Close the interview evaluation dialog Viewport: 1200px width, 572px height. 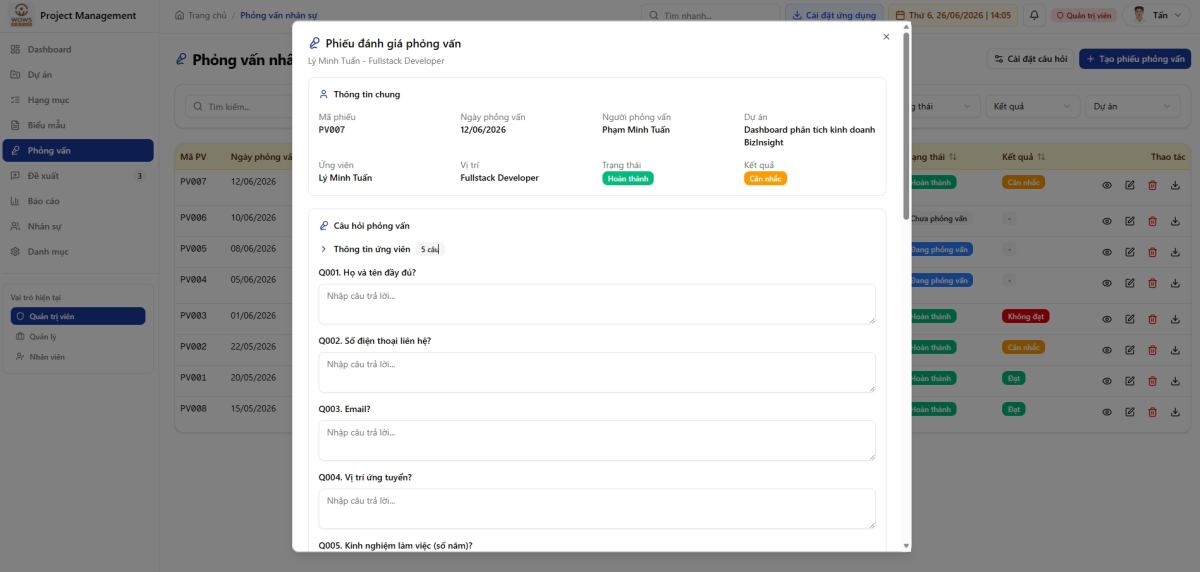pyautogui.click(x=886, y=37)
